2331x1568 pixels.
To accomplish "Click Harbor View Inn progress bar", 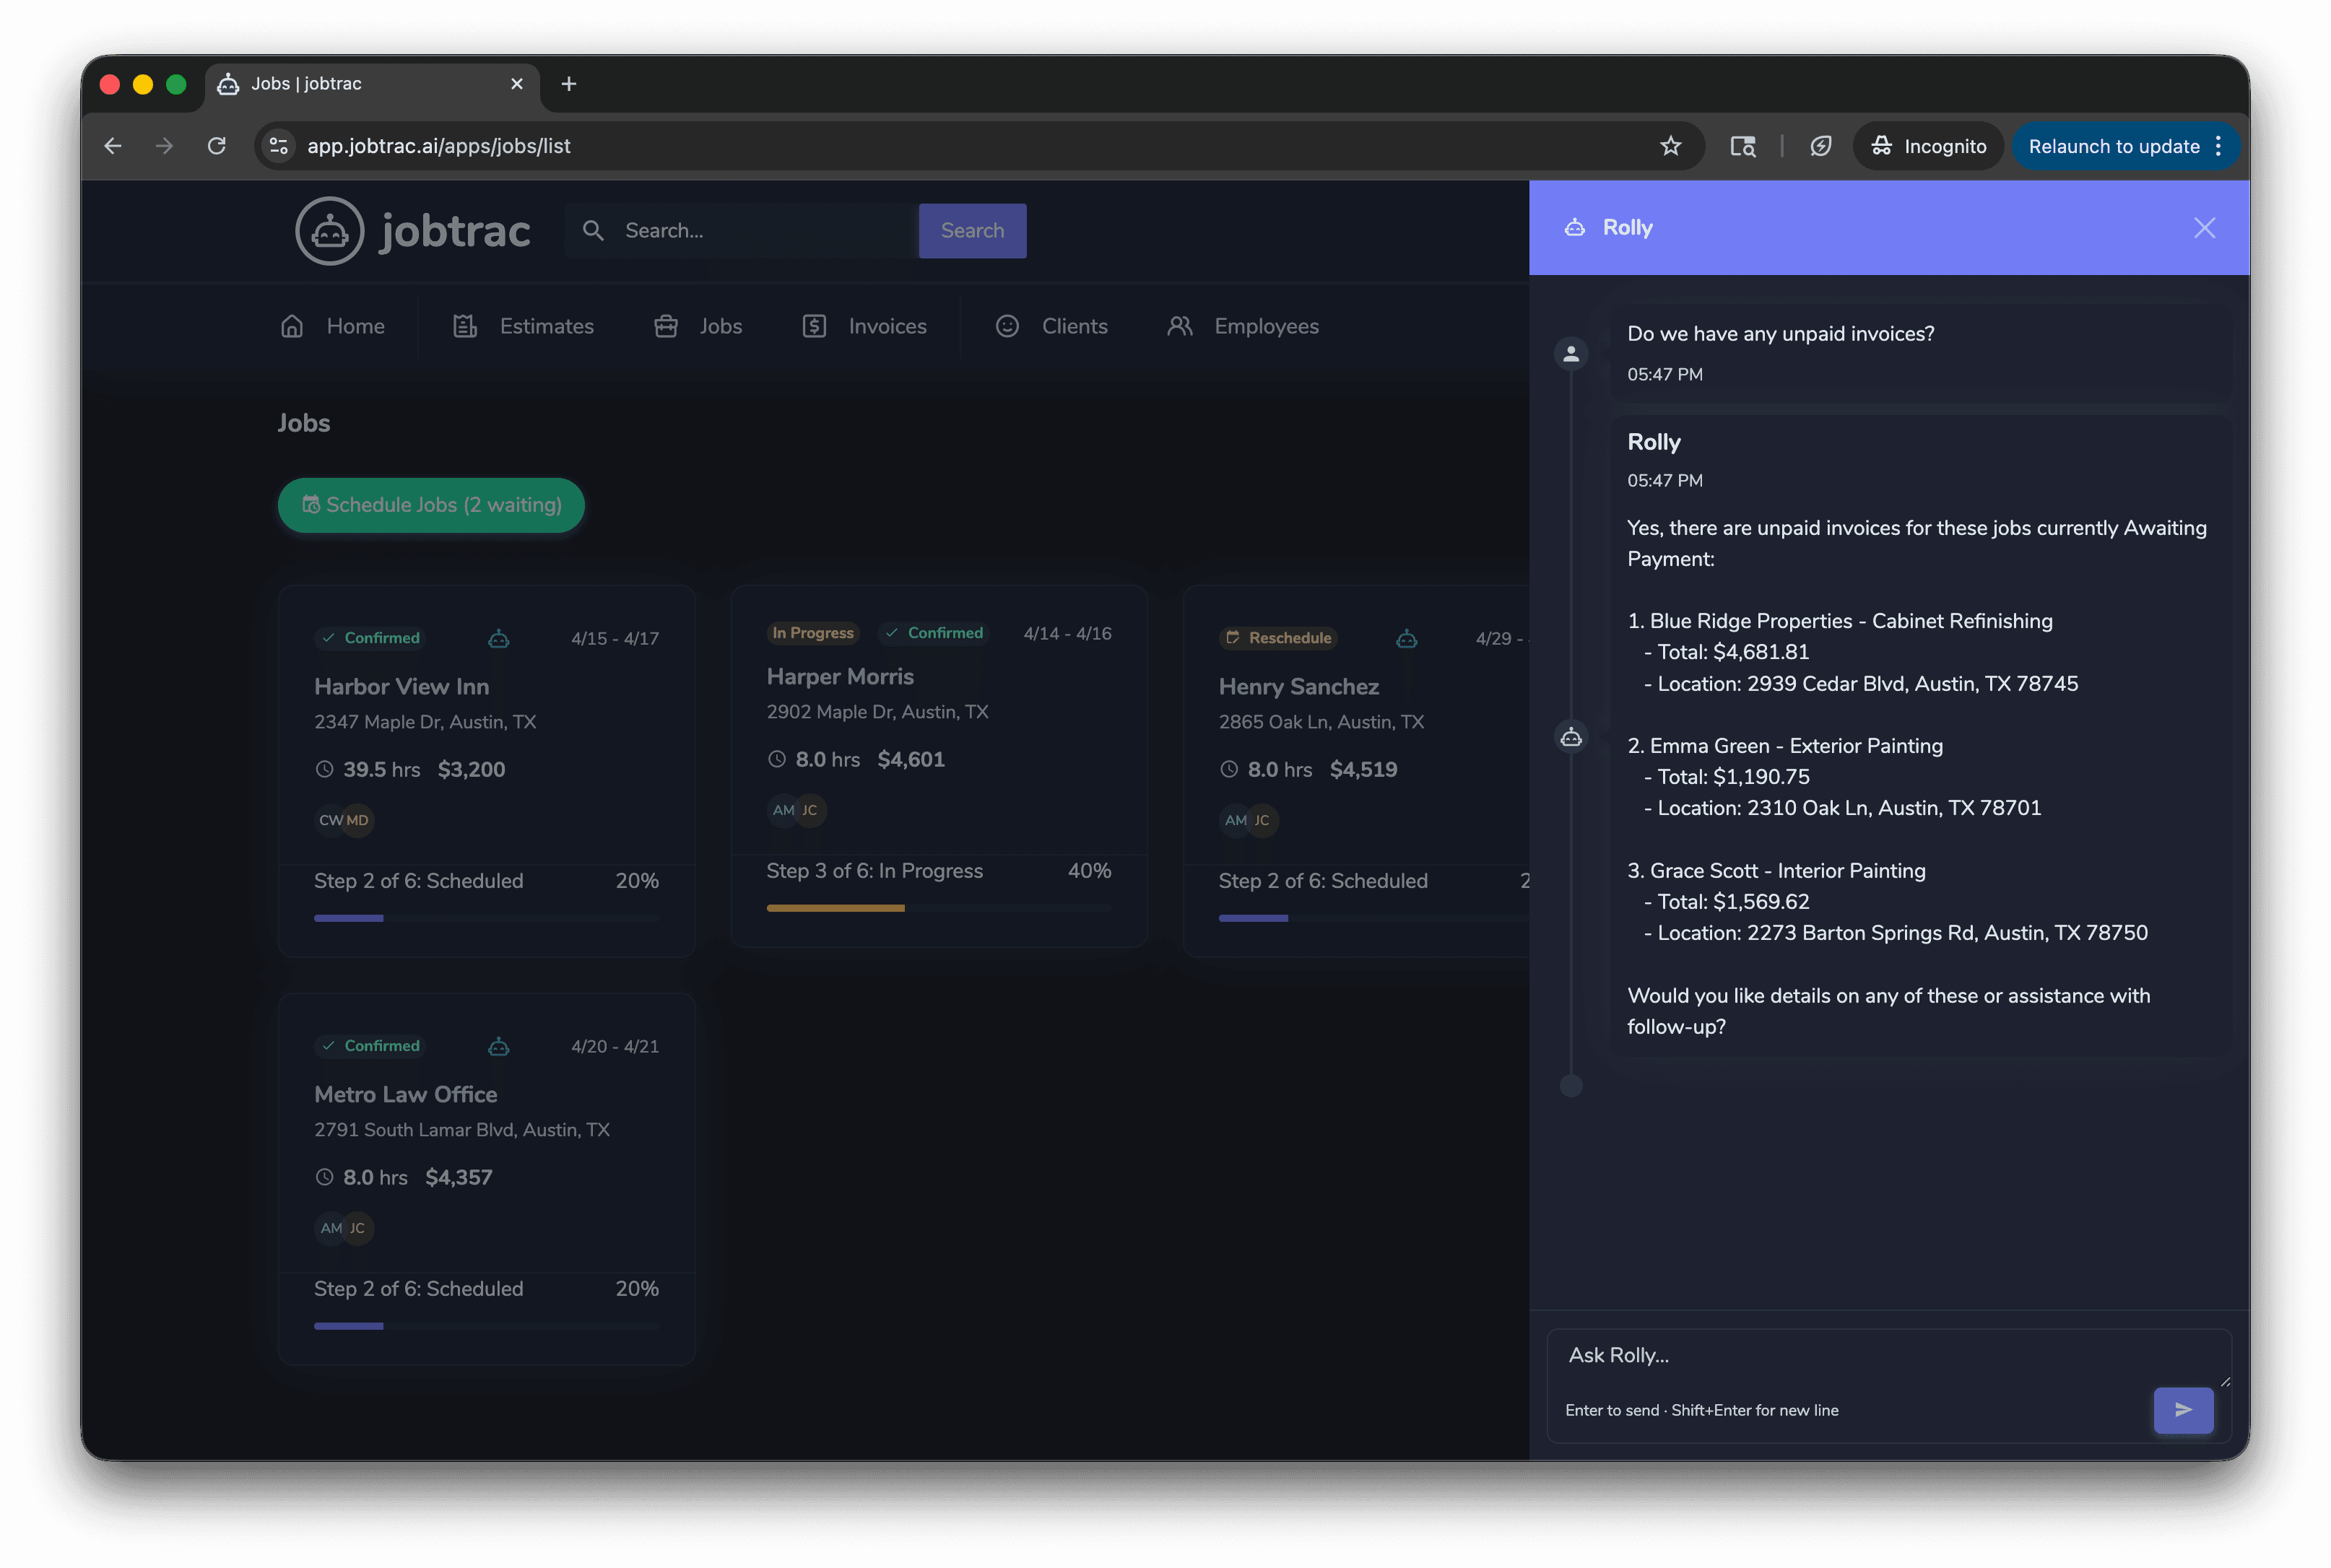I will pos(486,918).
